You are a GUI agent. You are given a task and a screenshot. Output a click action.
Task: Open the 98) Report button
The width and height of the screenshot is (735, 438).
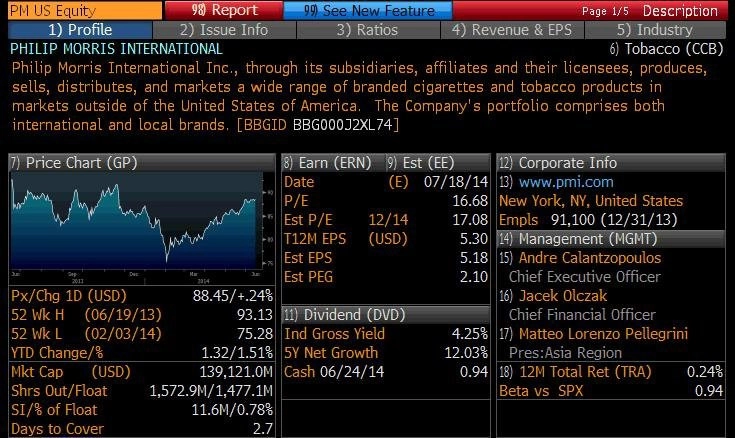coord(224,10)
